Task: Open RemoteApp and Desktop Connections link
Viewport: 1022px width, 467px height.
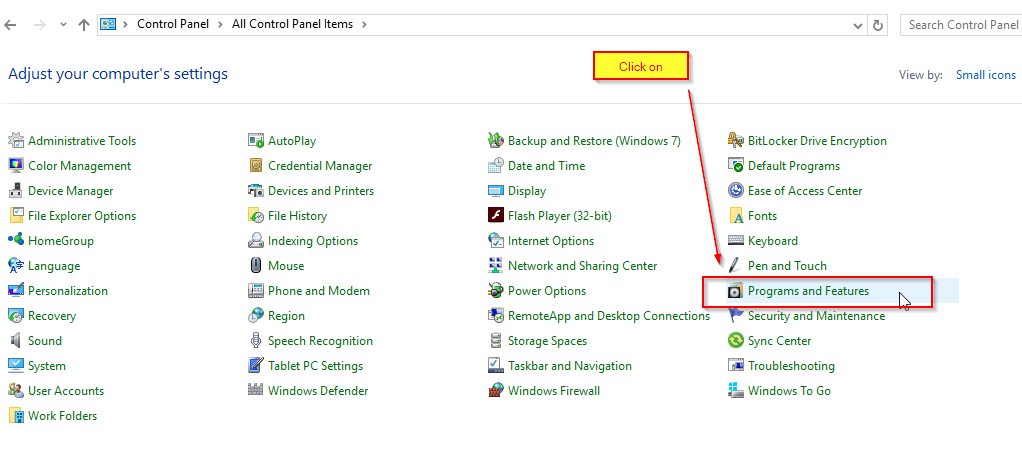Action: 609,316
